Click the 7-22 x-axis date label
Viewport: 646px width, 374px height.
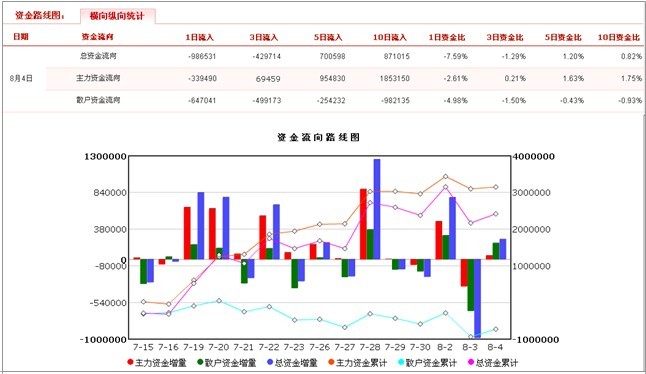[x=269, y=347]
